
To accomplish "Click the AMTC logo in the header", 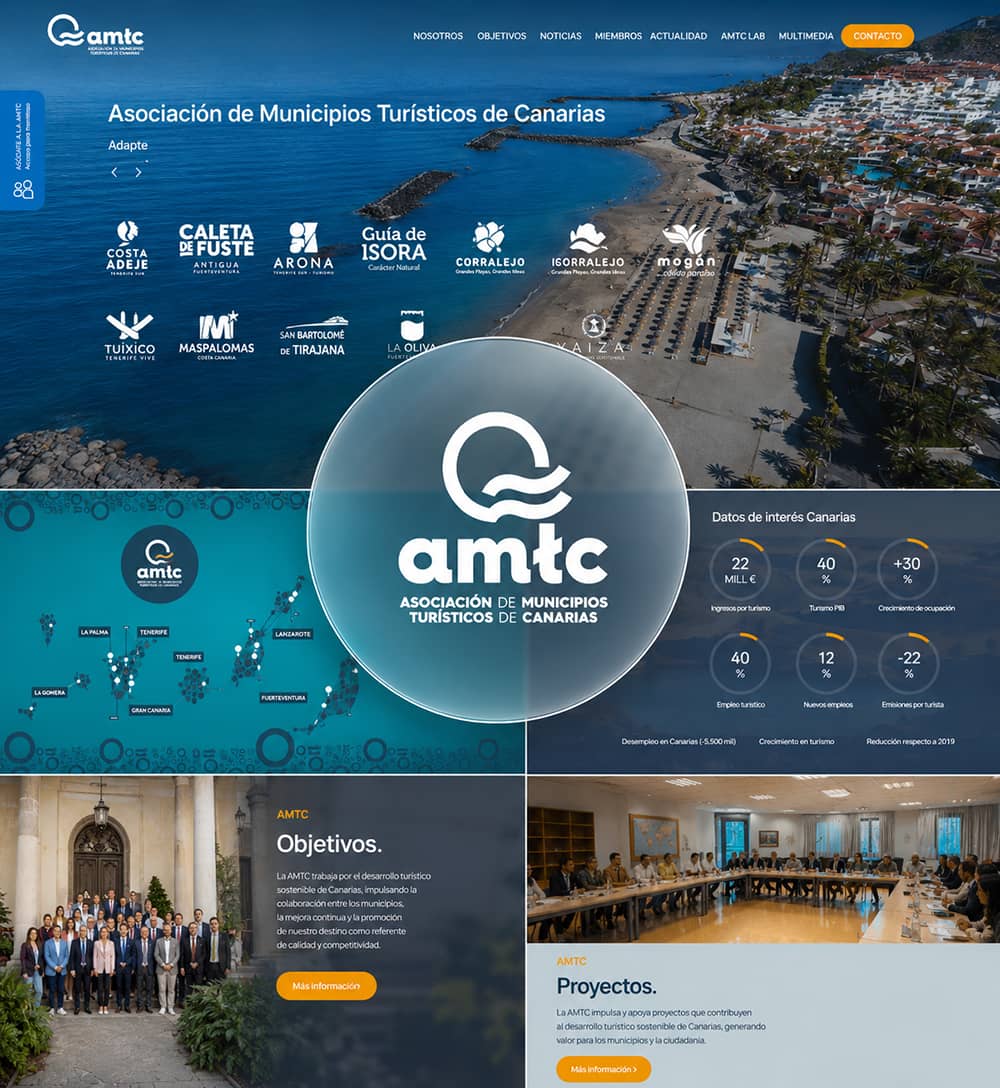I will 96,34.
